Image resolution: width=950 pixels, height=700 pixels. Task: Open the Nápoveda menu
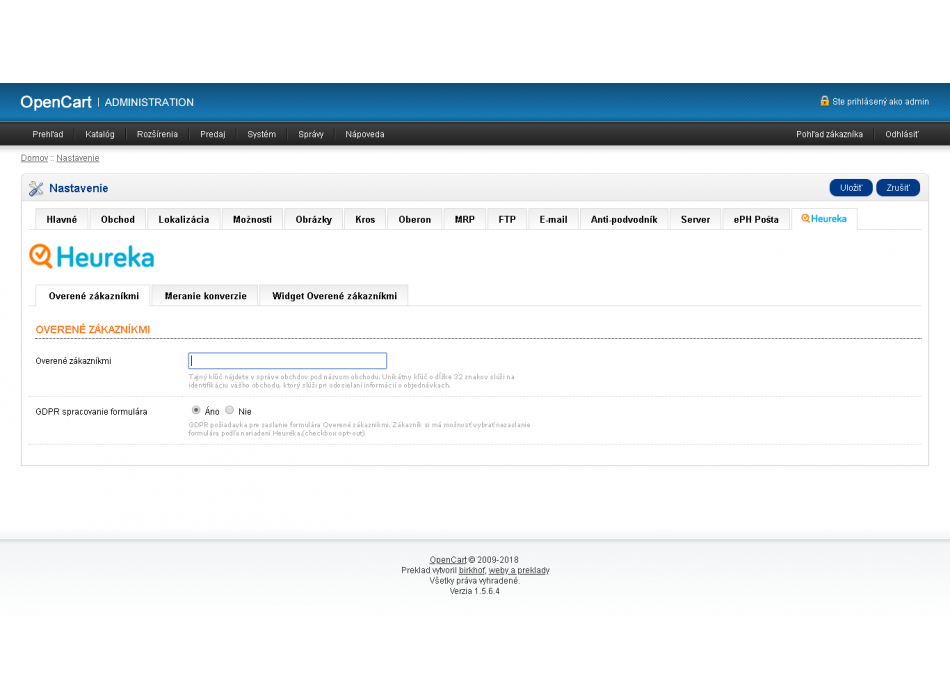click(x=365, y=134)
